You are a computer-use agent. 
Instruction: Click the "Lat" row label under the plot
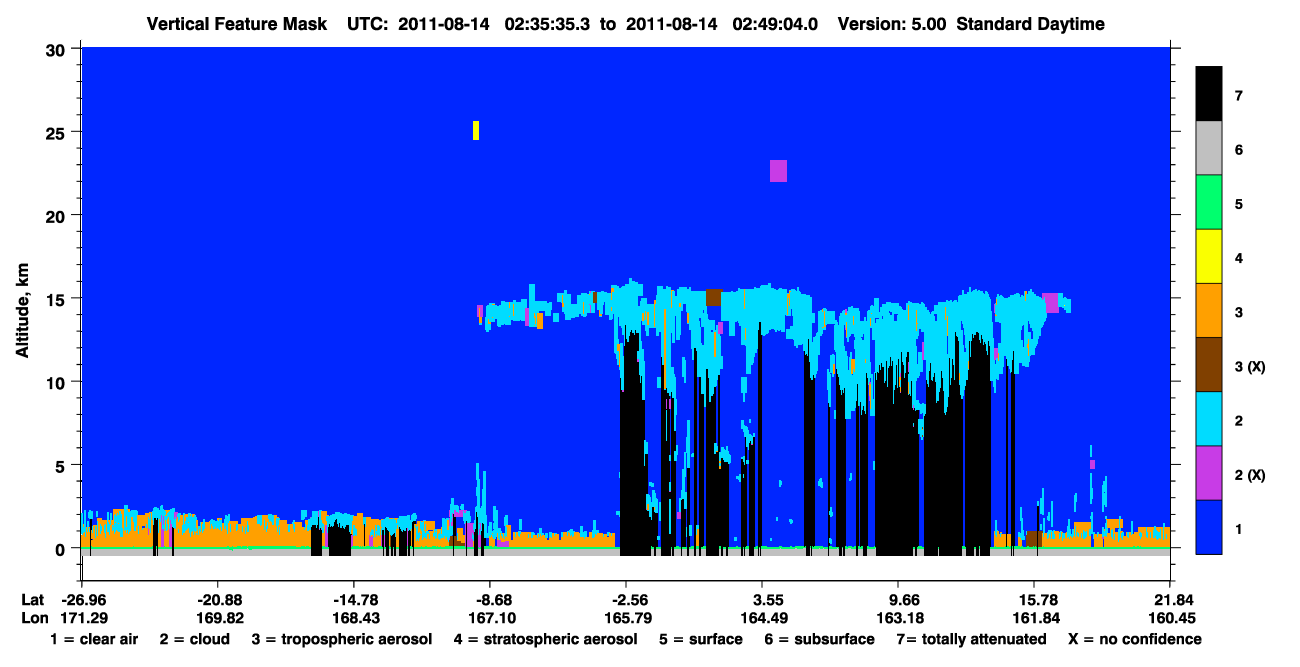click(32, 600)
